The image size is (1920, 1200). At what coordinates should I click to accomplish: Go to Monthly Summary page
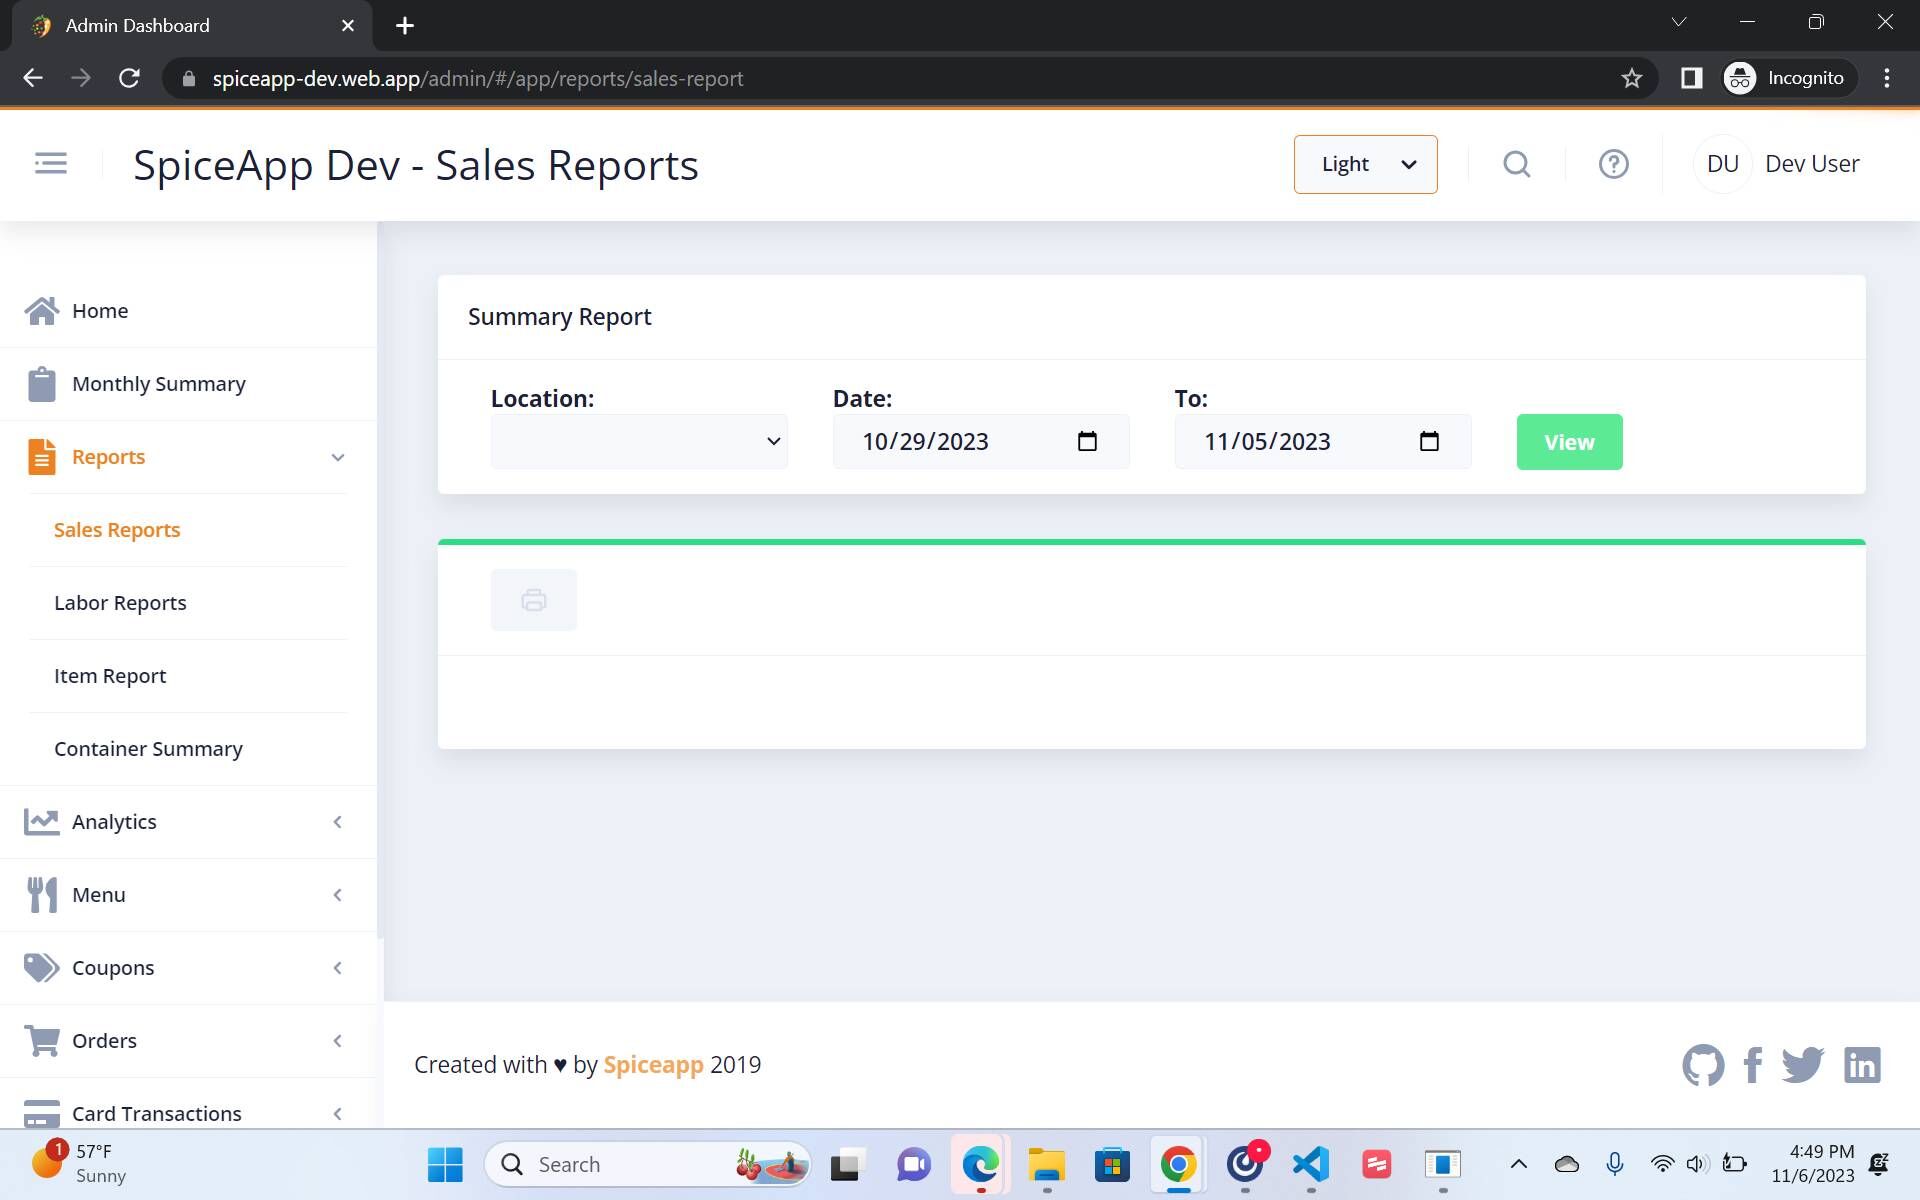pyautogui.click(x=158, y=384)
